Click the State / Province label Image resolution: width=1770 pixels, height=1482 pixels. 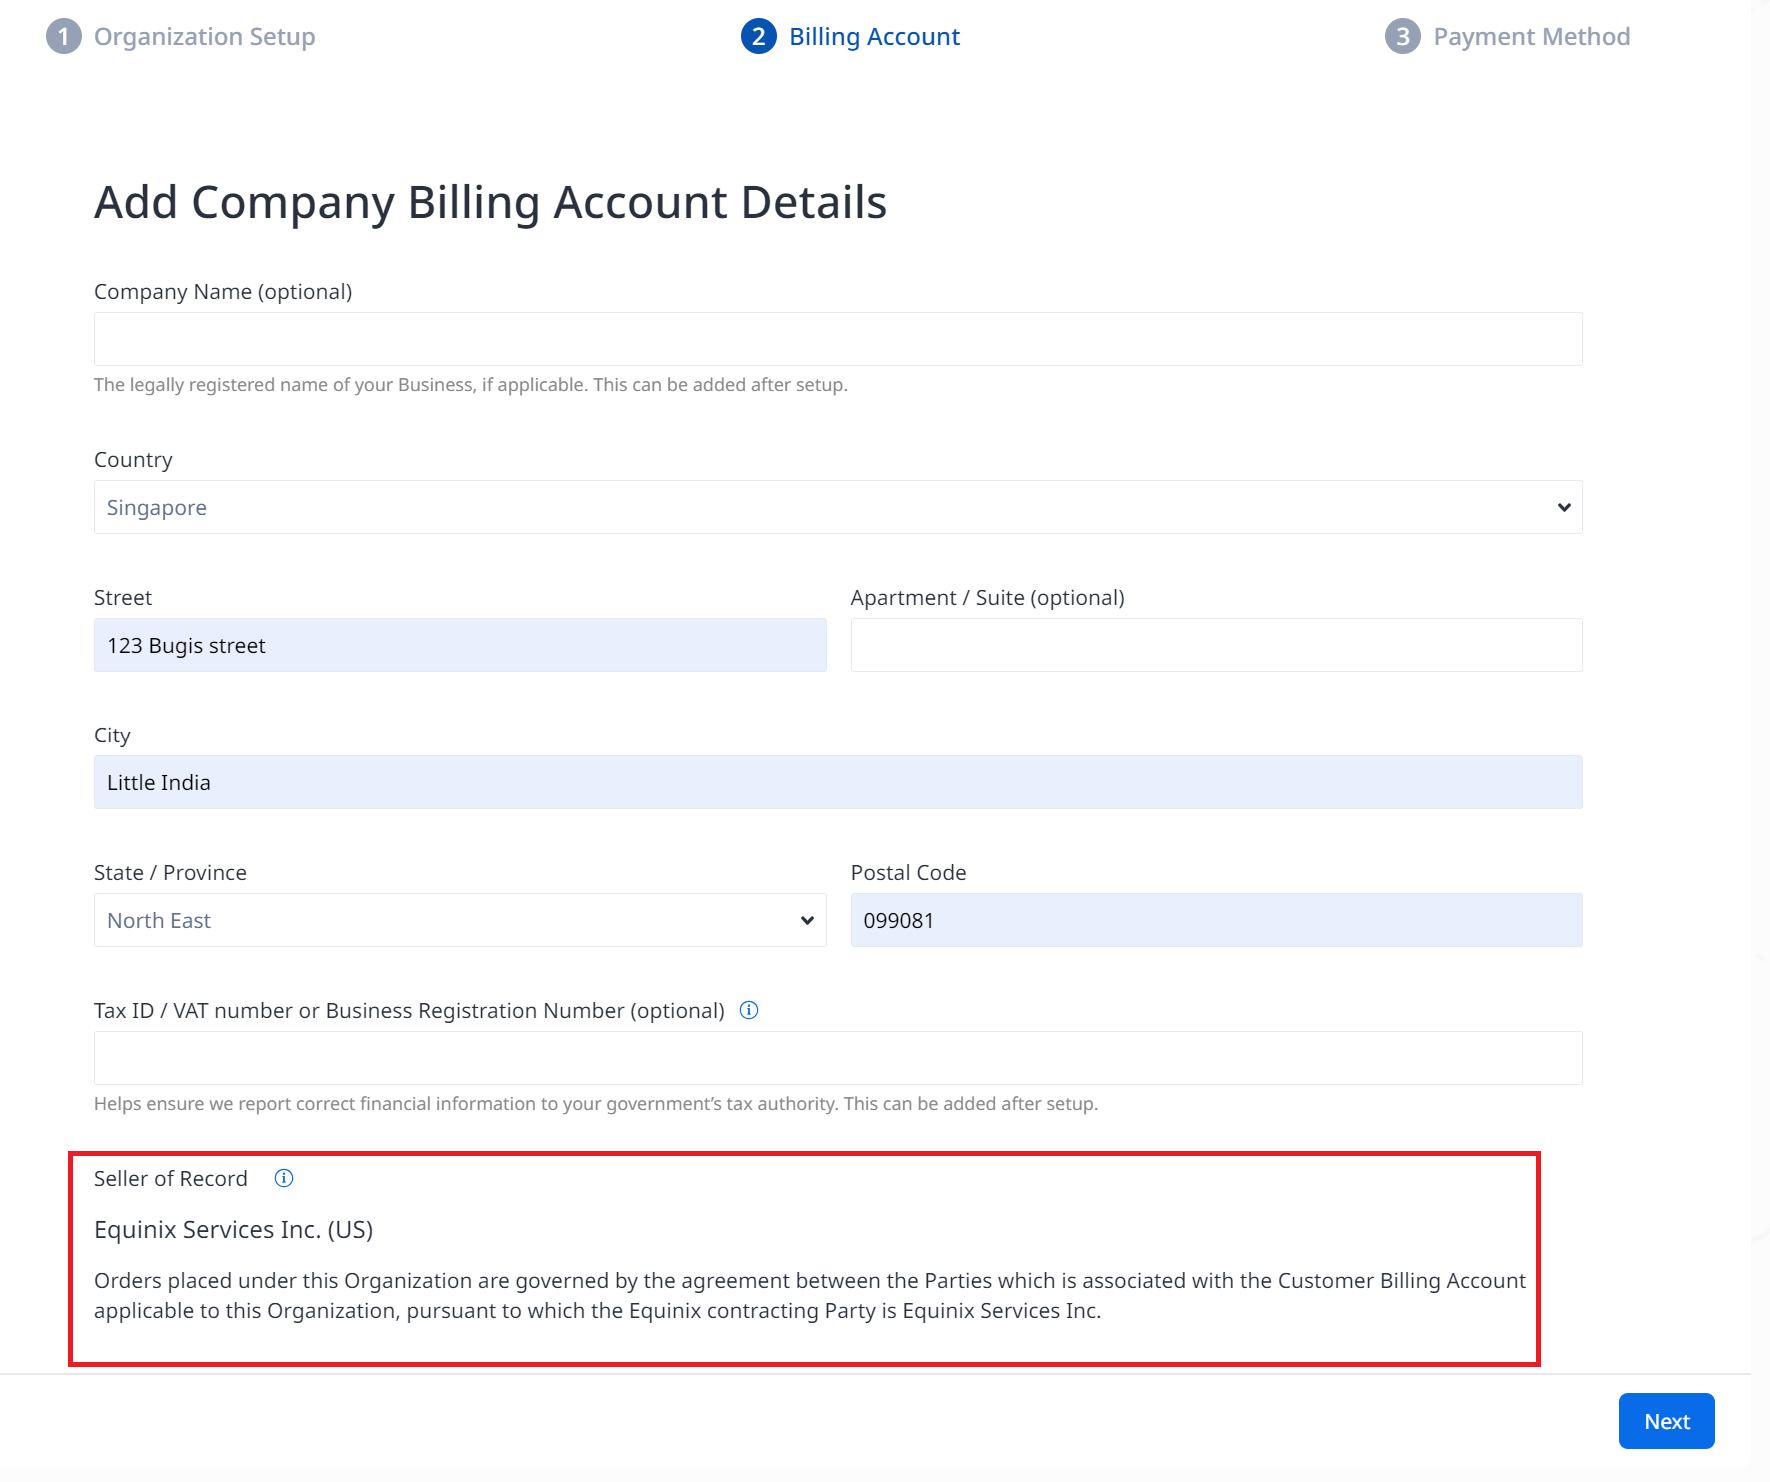click(x=170, y=873)
